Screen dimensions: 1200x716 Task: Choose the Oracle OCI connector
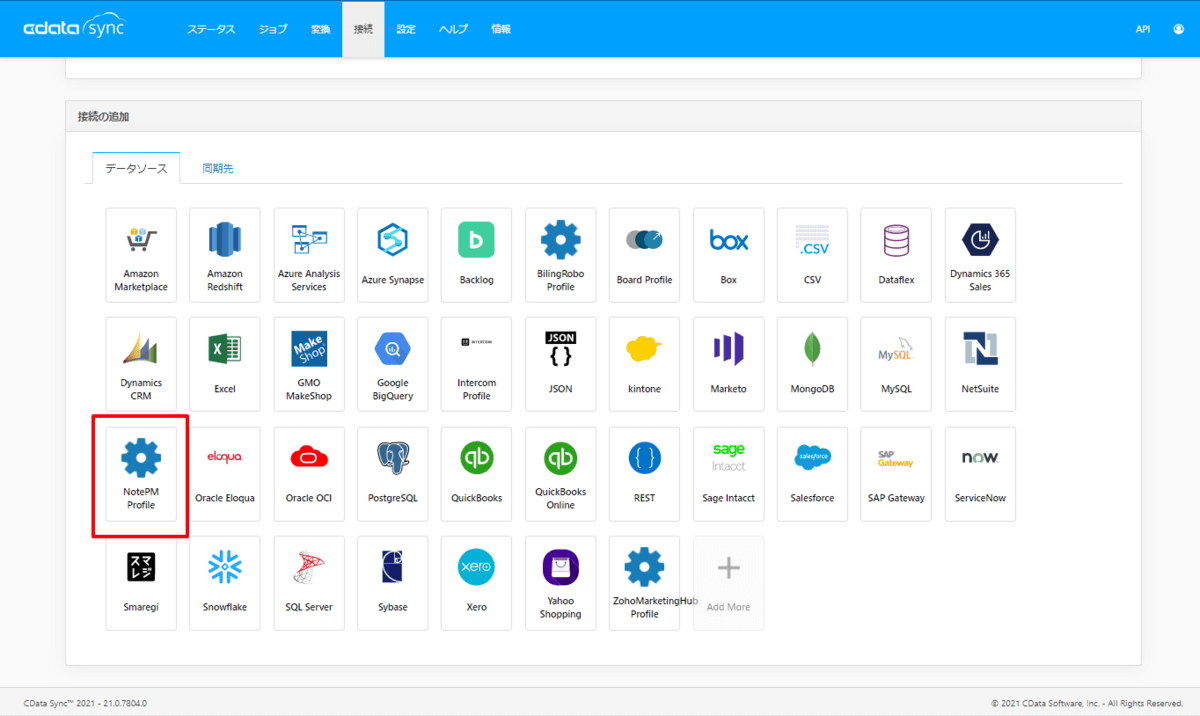click(309, 474)
